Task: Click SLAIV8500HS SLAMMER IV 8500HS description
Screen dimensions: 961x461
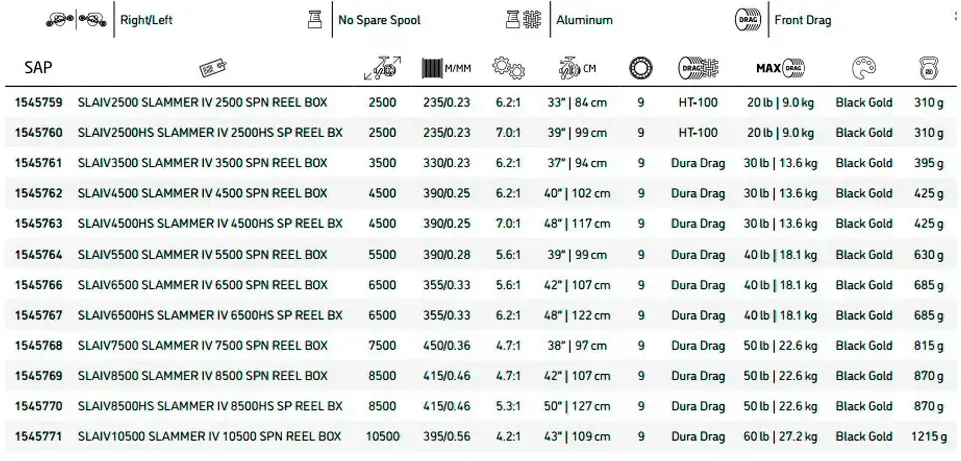Action: tap(210, 406)
